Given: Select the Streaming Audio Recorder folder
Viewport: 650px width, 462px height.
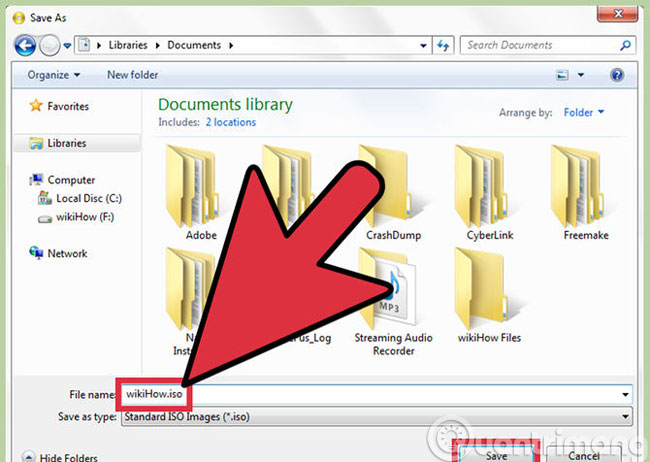Looking at the screenshot, I should [x=392, y=302].
